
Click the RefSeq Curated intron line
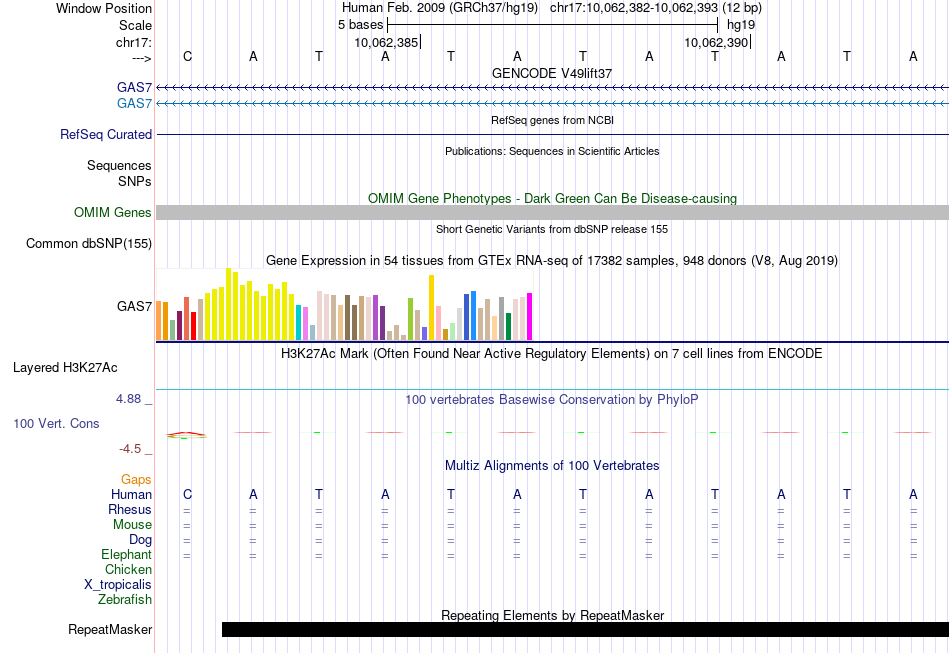[x=553, y=134]
